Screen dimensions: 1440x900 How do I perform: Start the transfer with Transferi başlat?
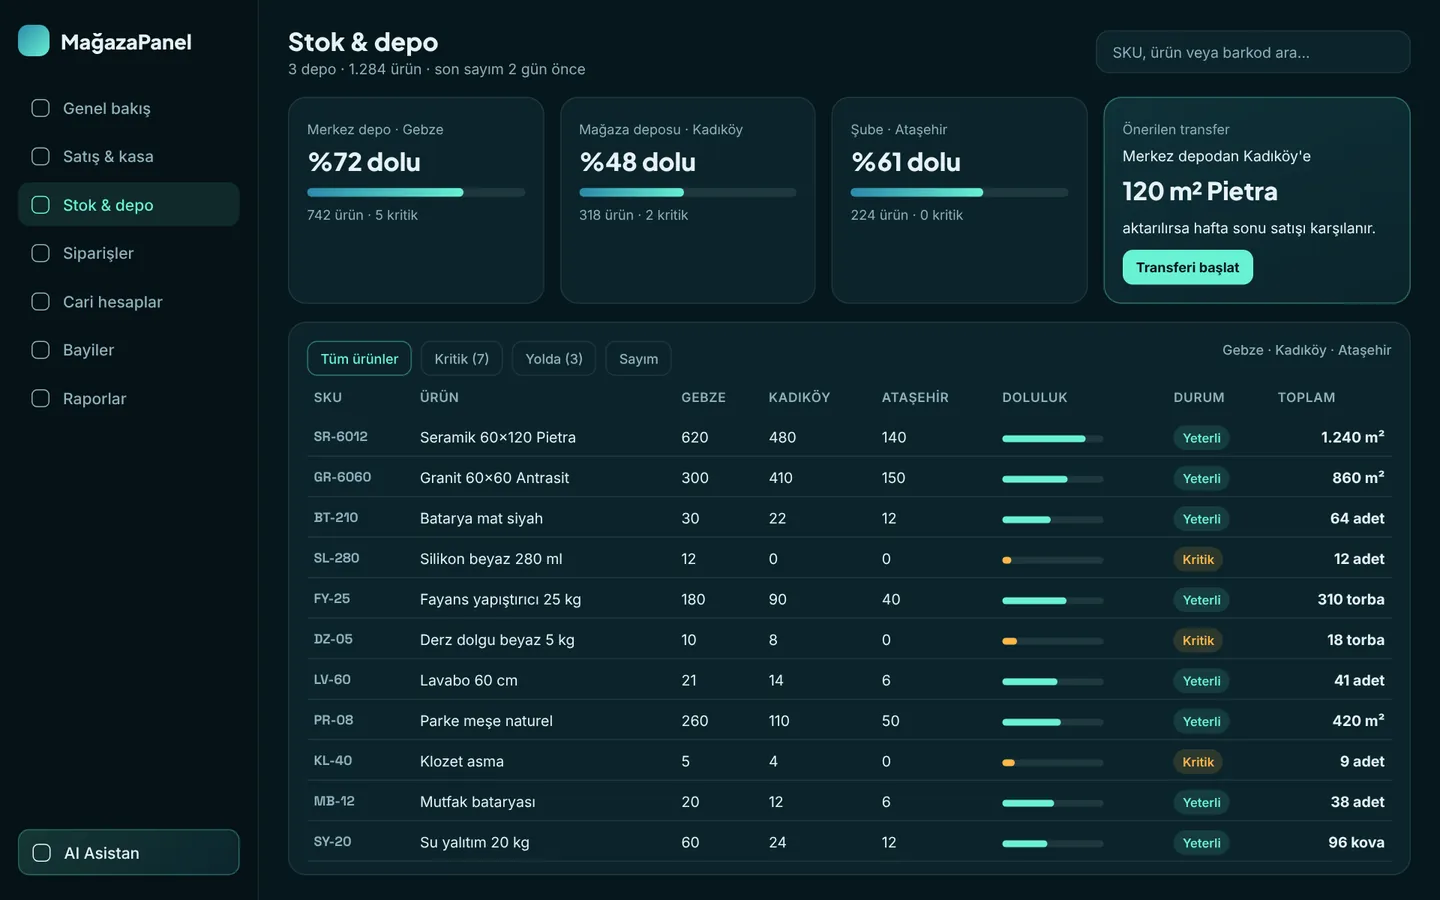(x=1187, y=267)
